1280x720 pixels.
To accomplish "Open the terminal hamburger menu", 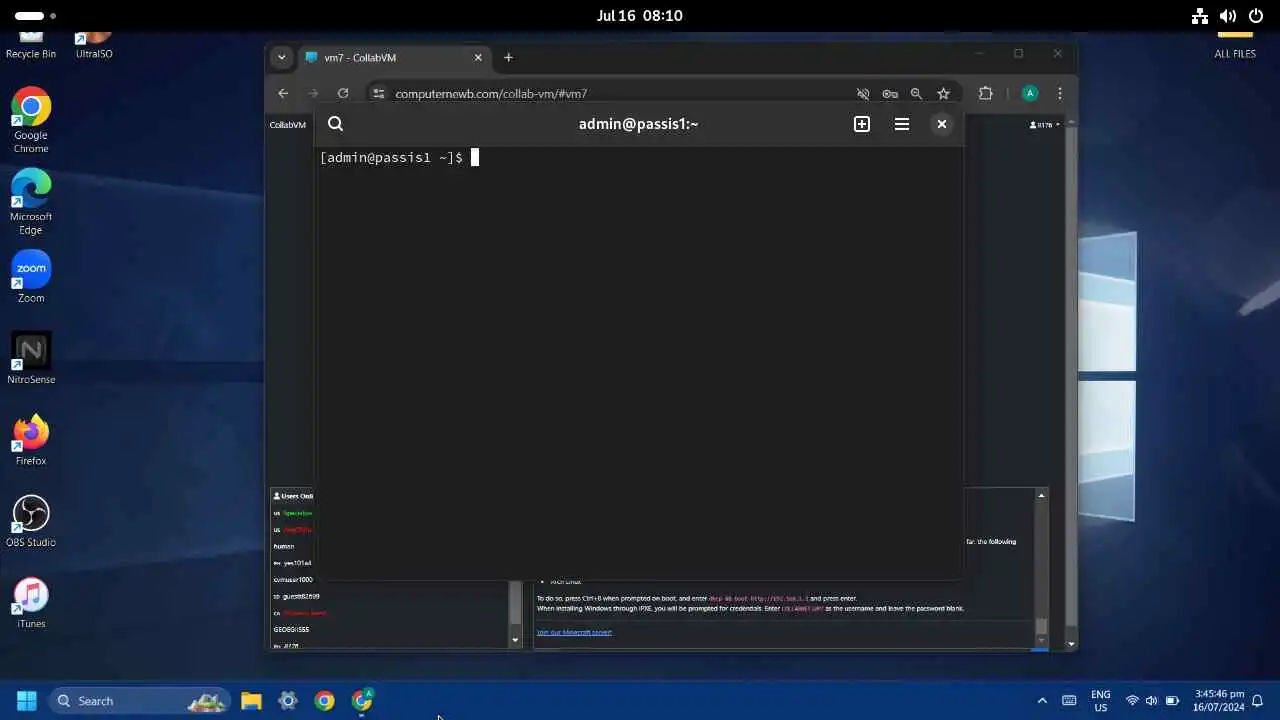I will (902, 124).
